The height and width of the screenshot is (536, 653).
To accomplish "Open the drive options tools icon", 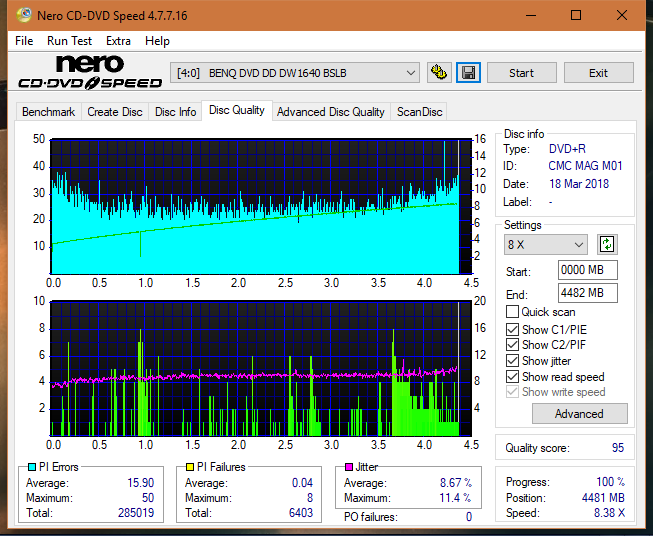I will click(x=439, y=73).
